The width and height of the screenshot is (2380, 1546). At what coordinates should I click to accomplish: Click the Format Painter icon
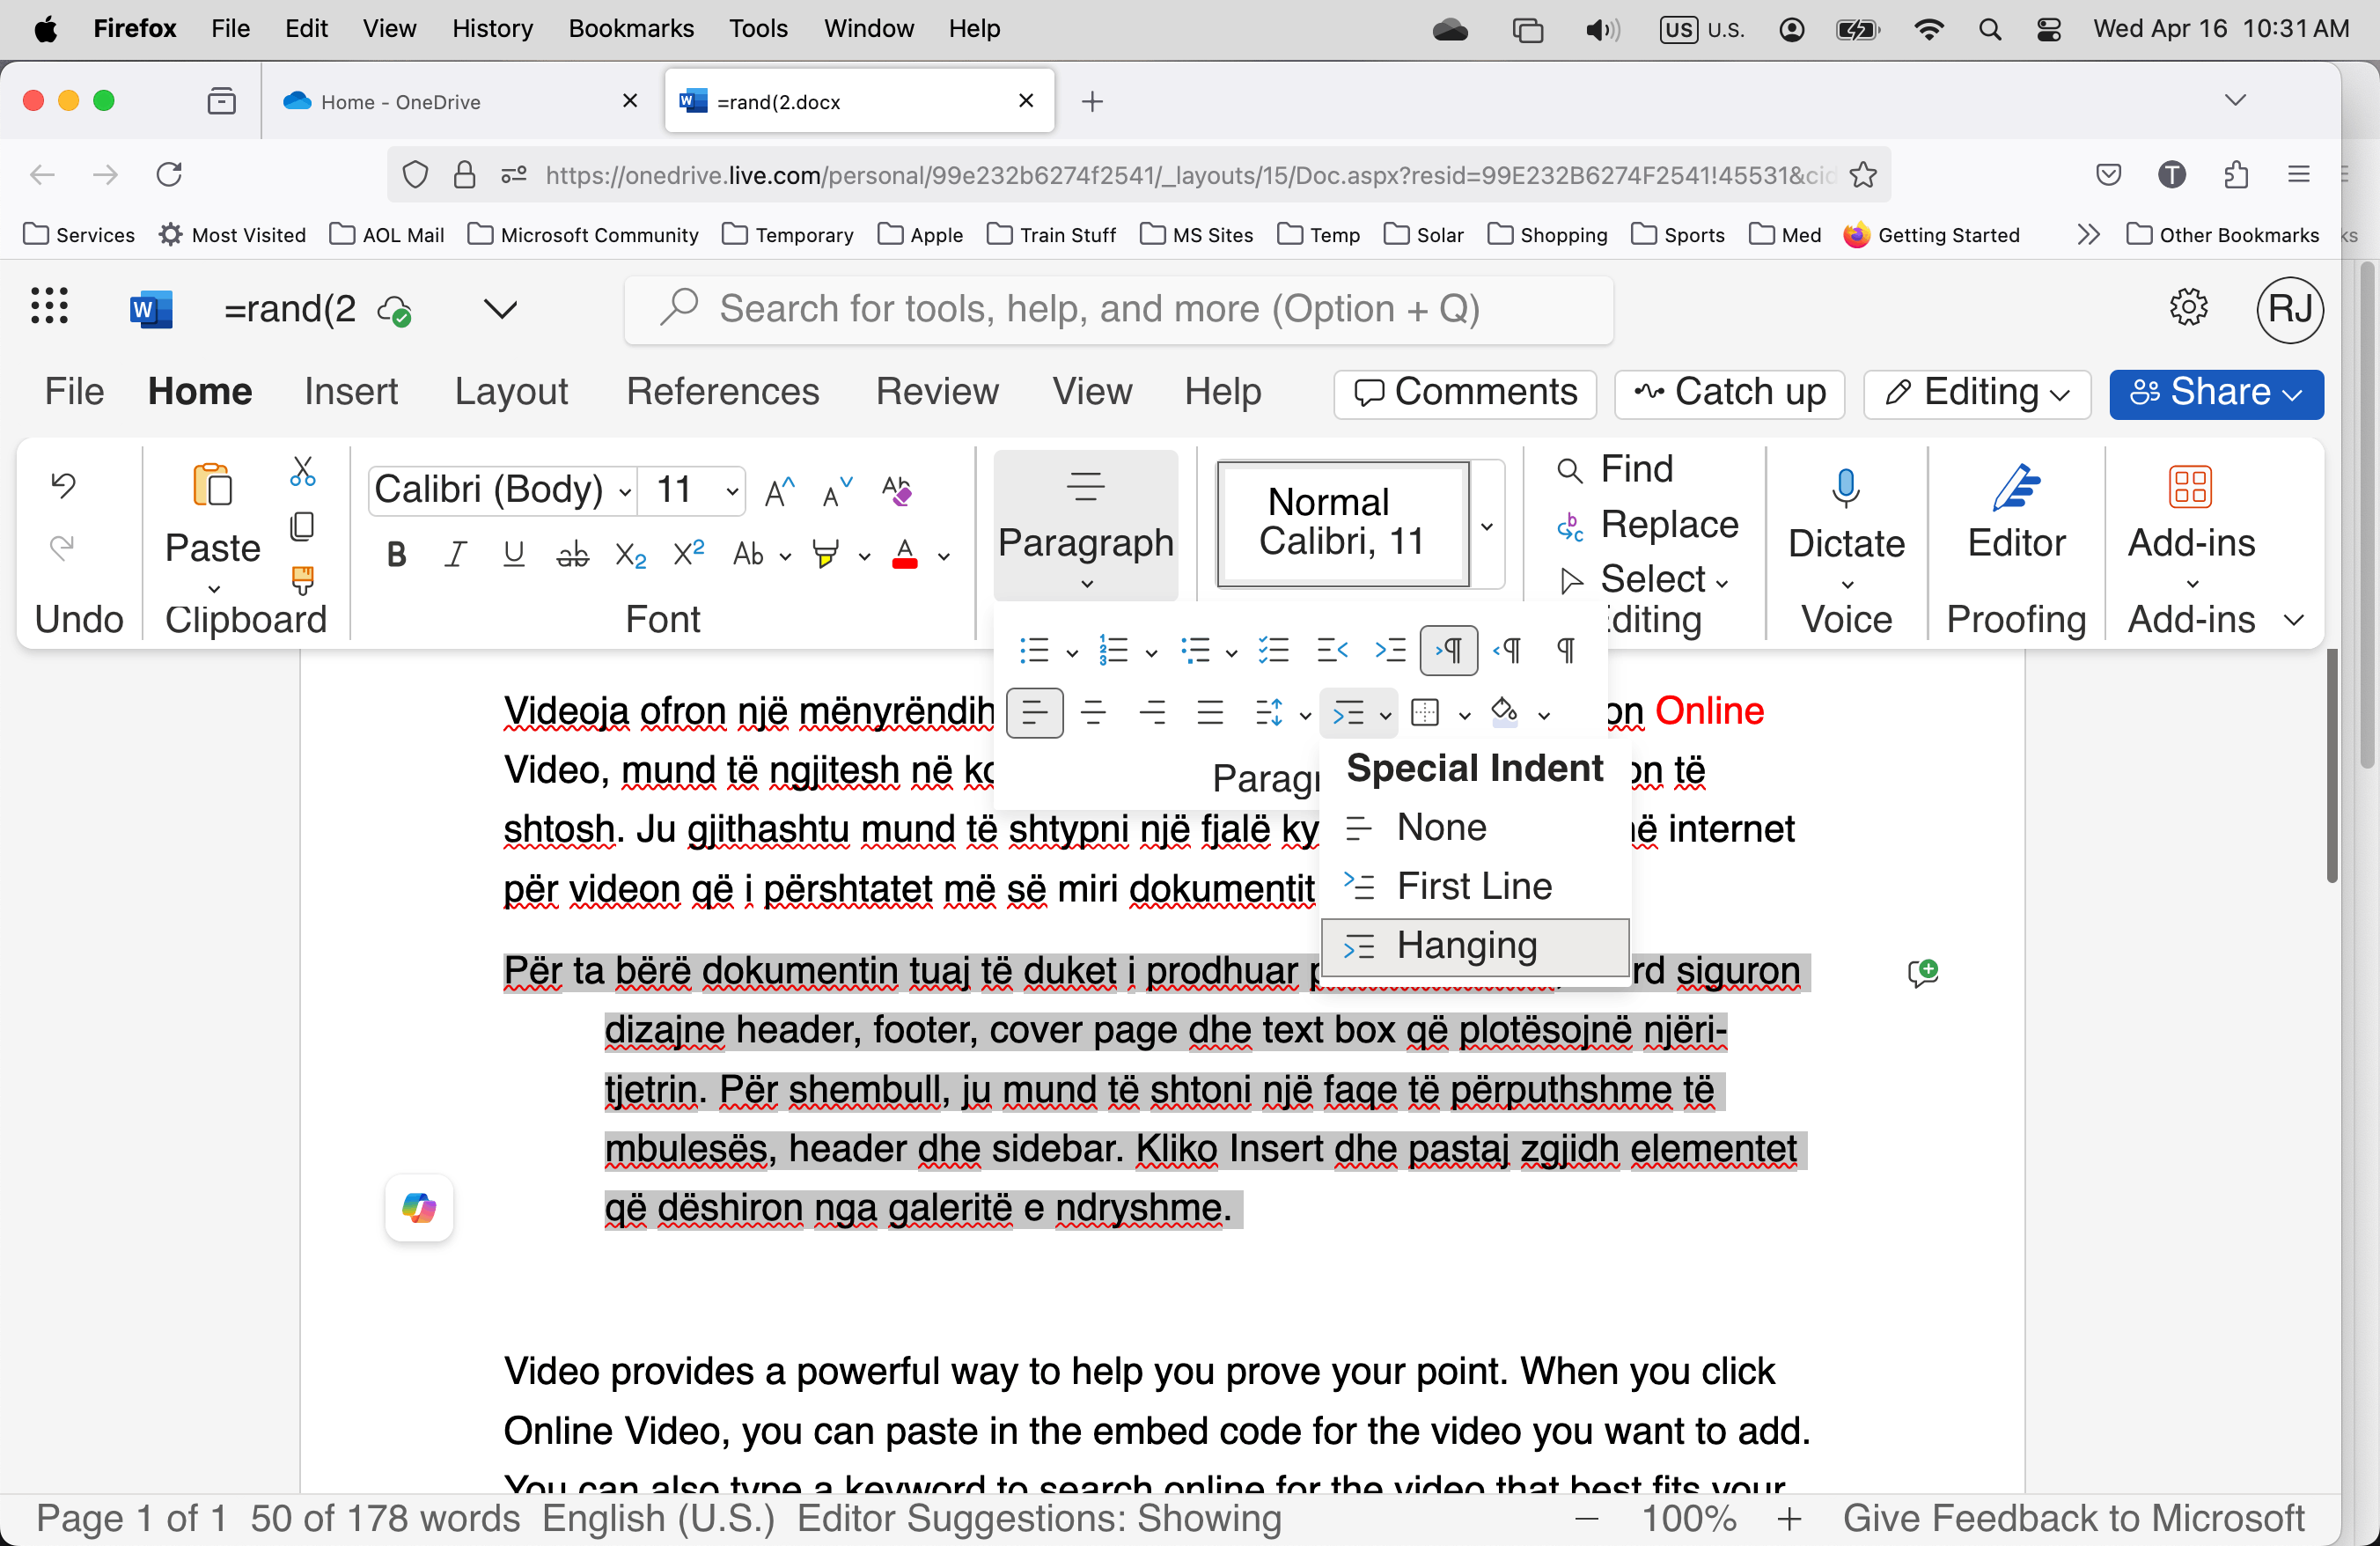[x=302, y=579]
